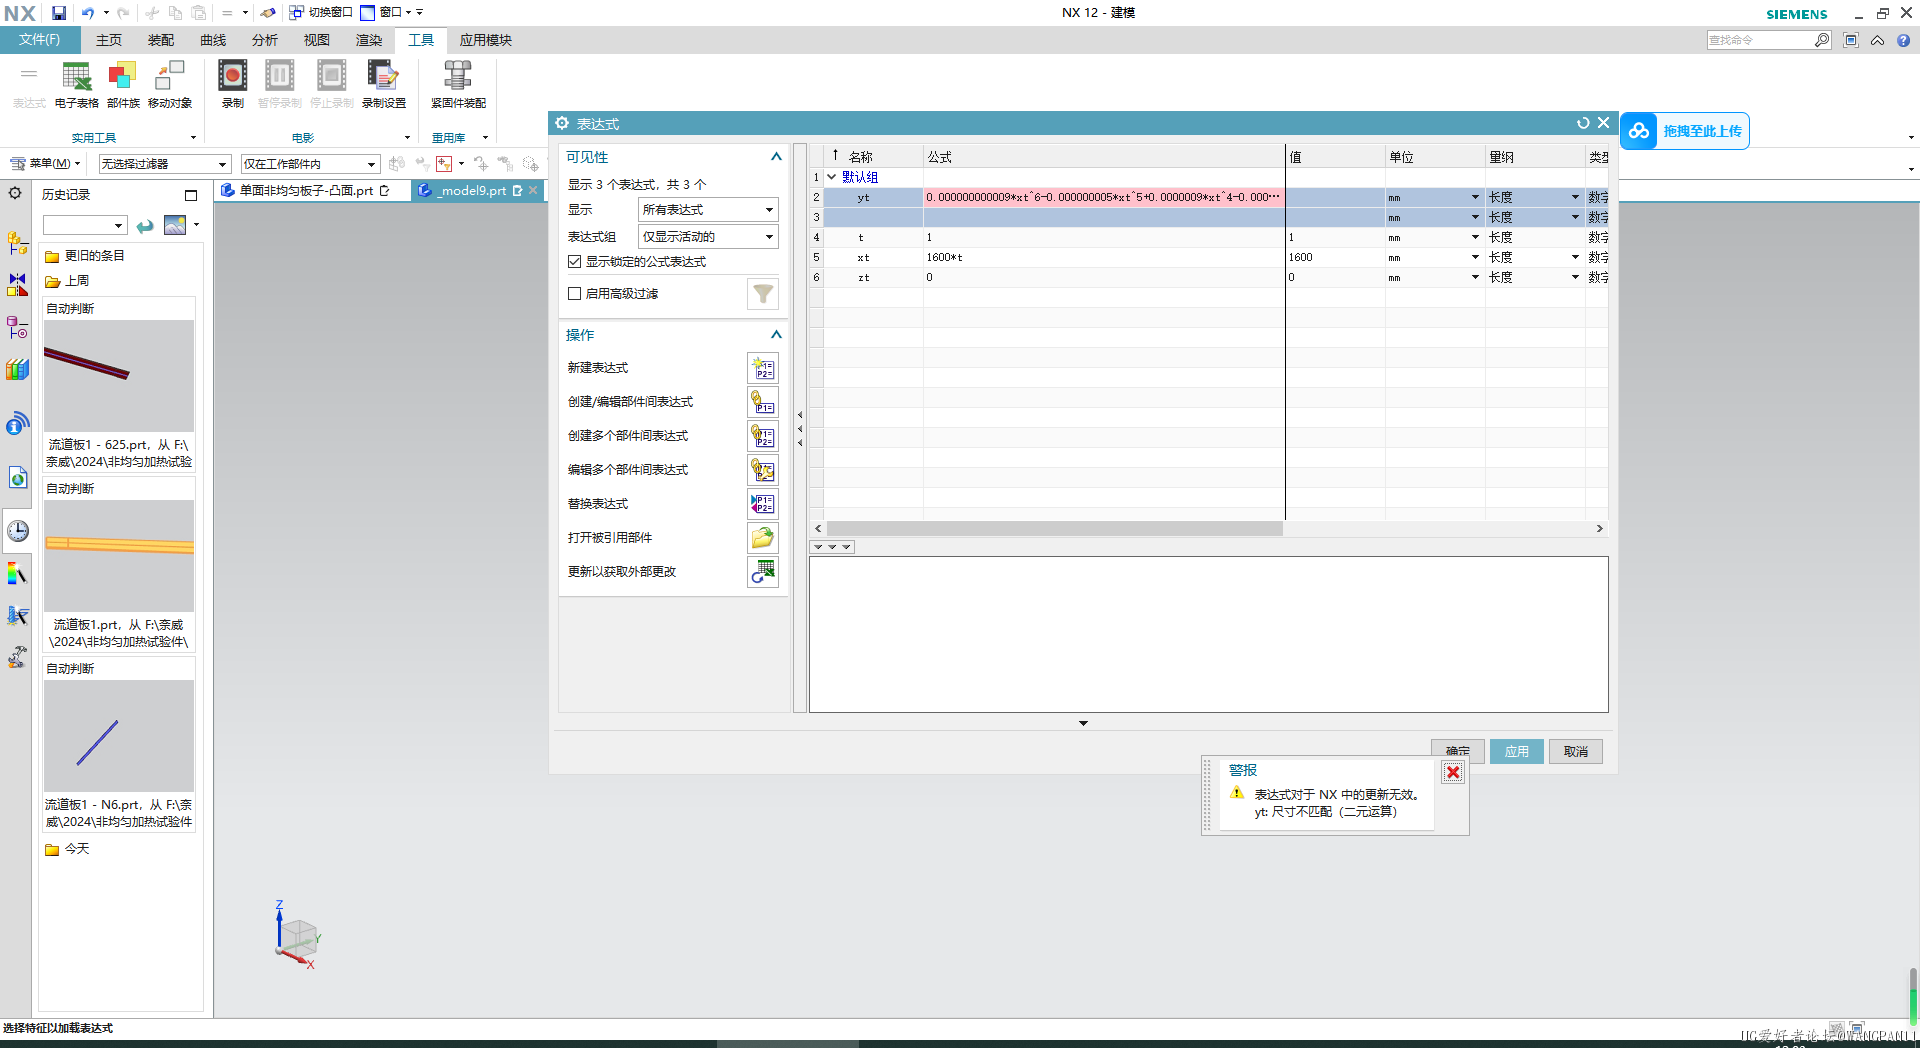The width and height of the screenshot is (1920, 1048).
Task: Open the 无选择过滤器 selection filter dropdown
Action: [165, 164]
